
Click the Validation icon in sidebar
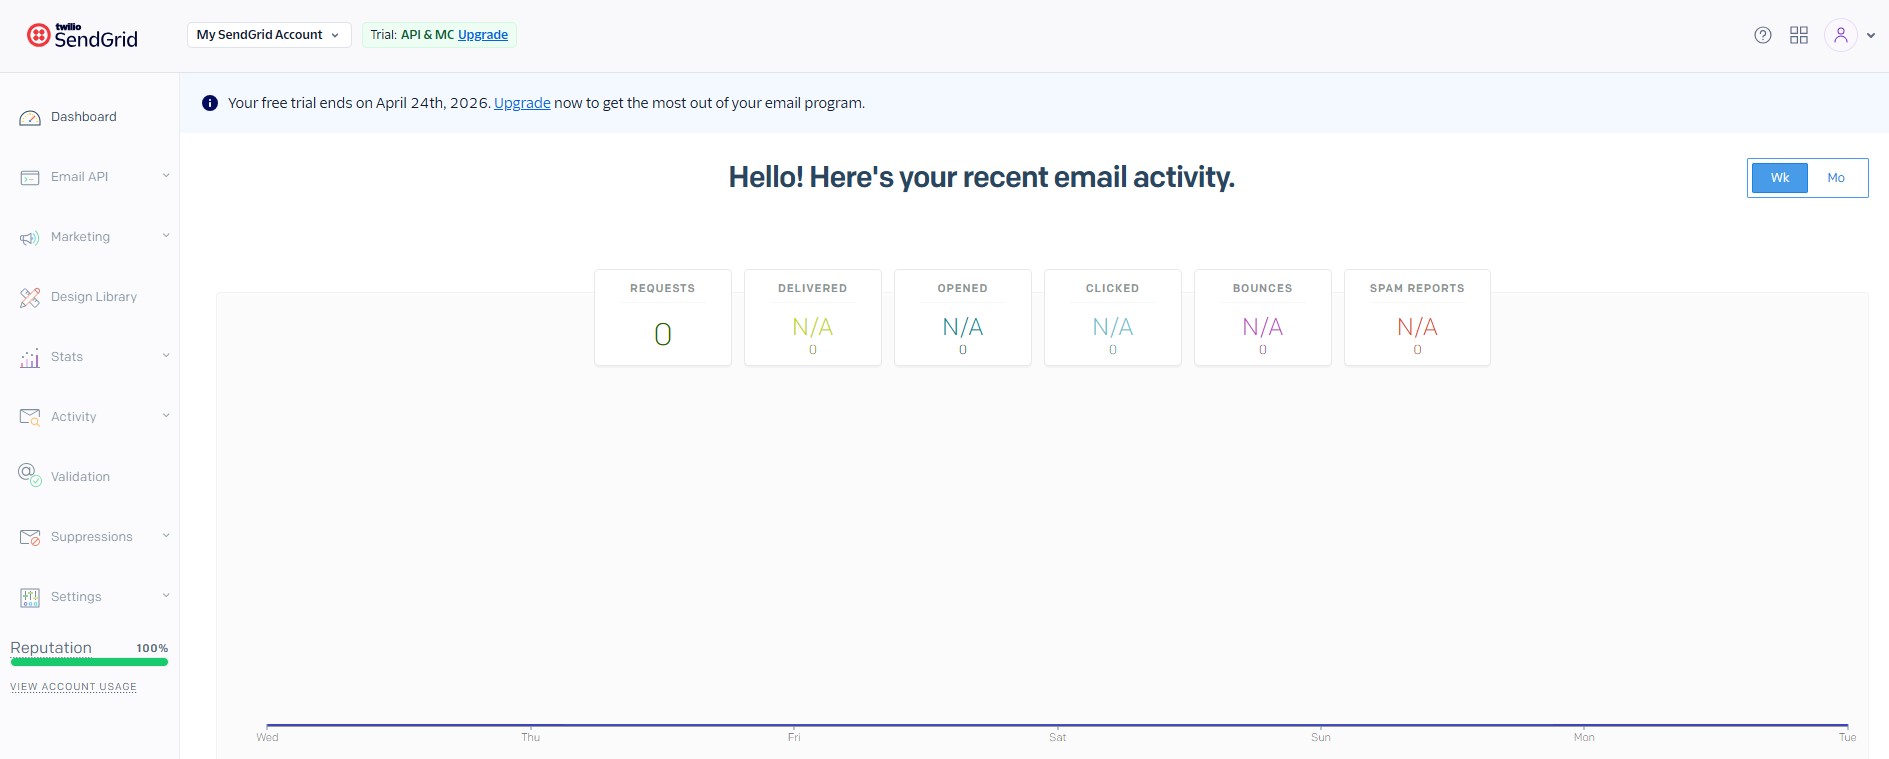30,475
